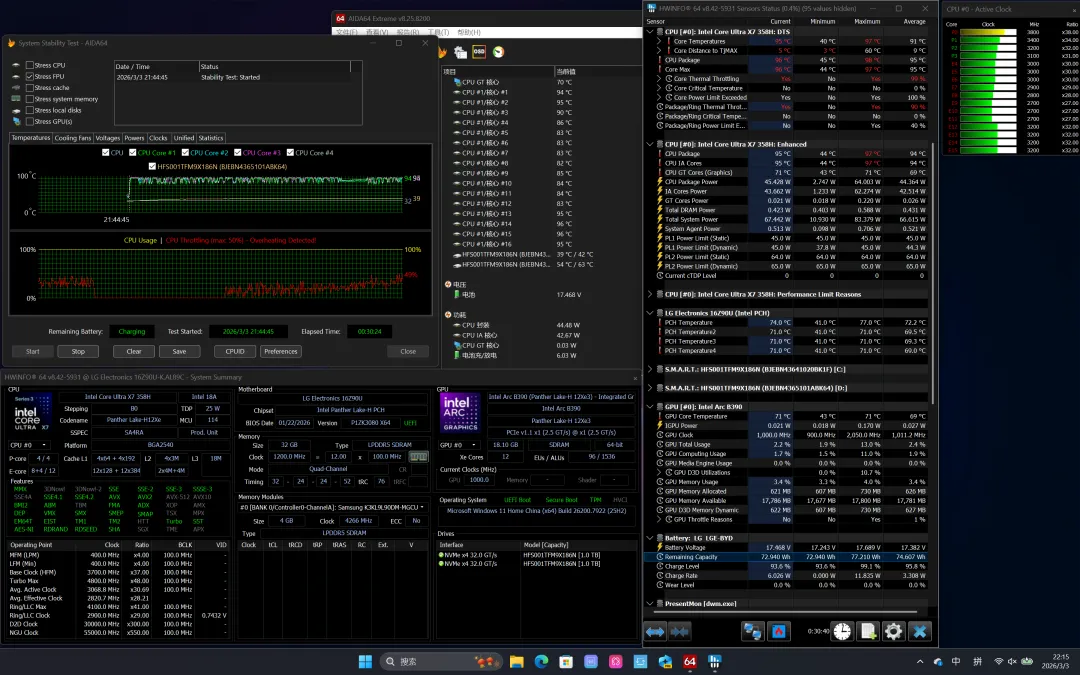The image size is (1080, 675).
Task: Click Windows Start button on taskbar
Action: (x=365, y=661)
